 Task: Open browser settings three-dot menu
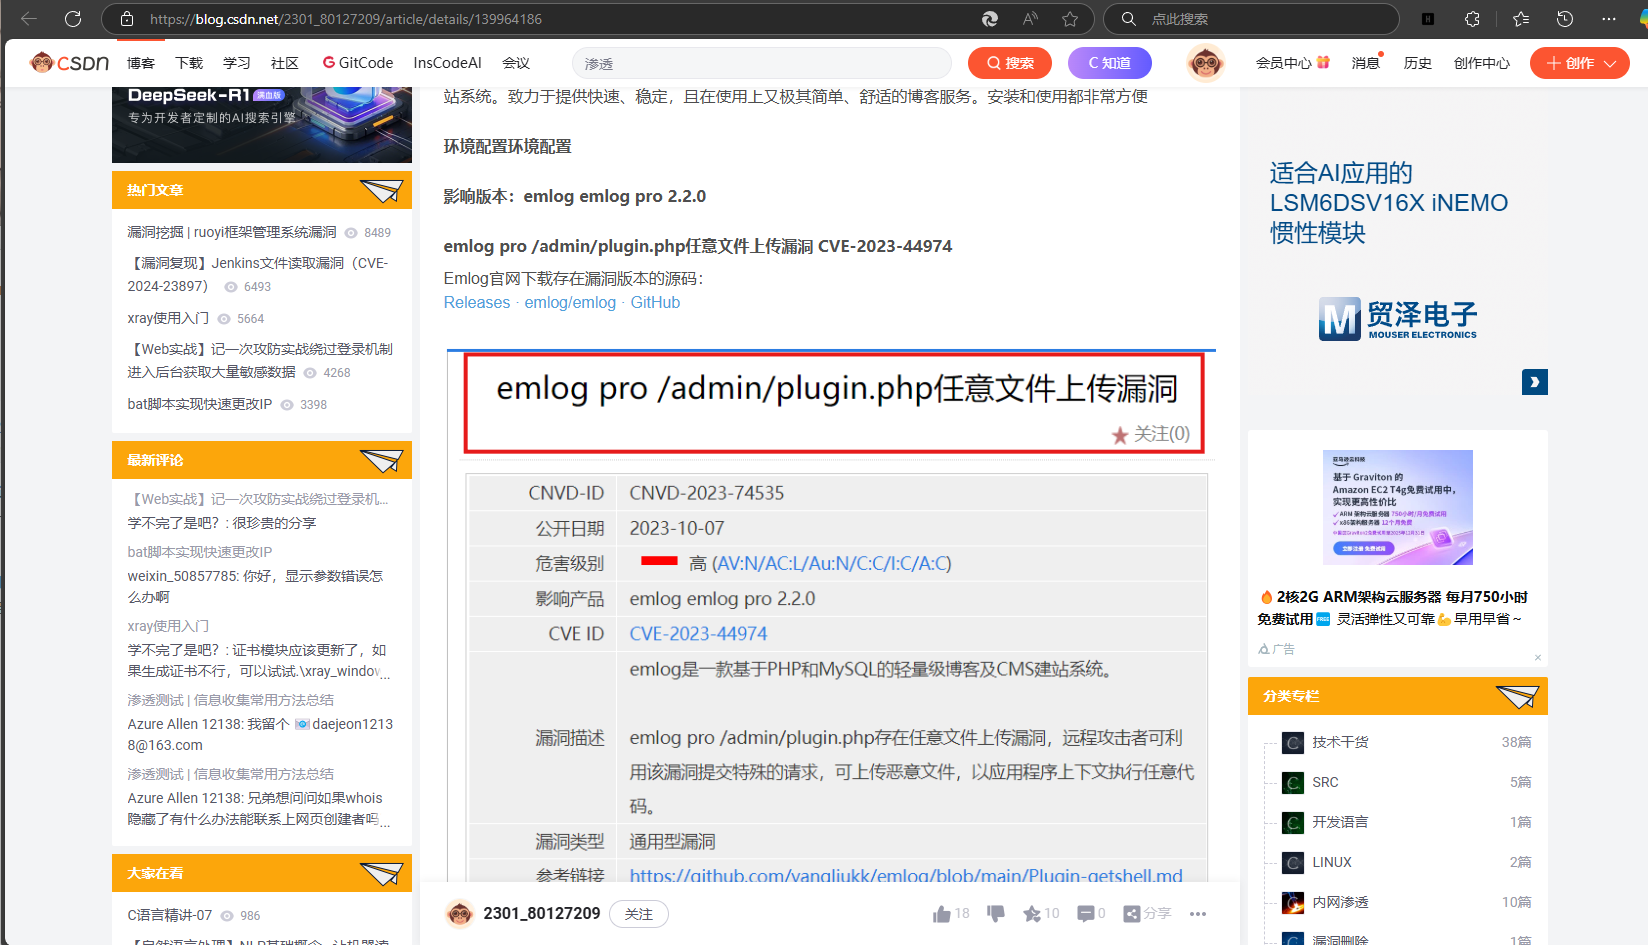coord(1609,19)
